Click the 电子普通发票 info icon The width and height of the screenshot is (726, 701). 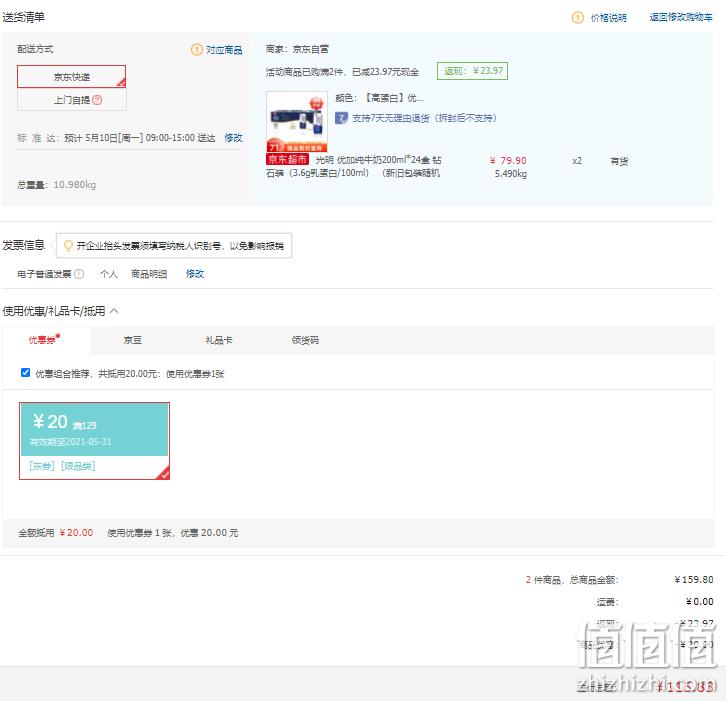coord(79,274)
